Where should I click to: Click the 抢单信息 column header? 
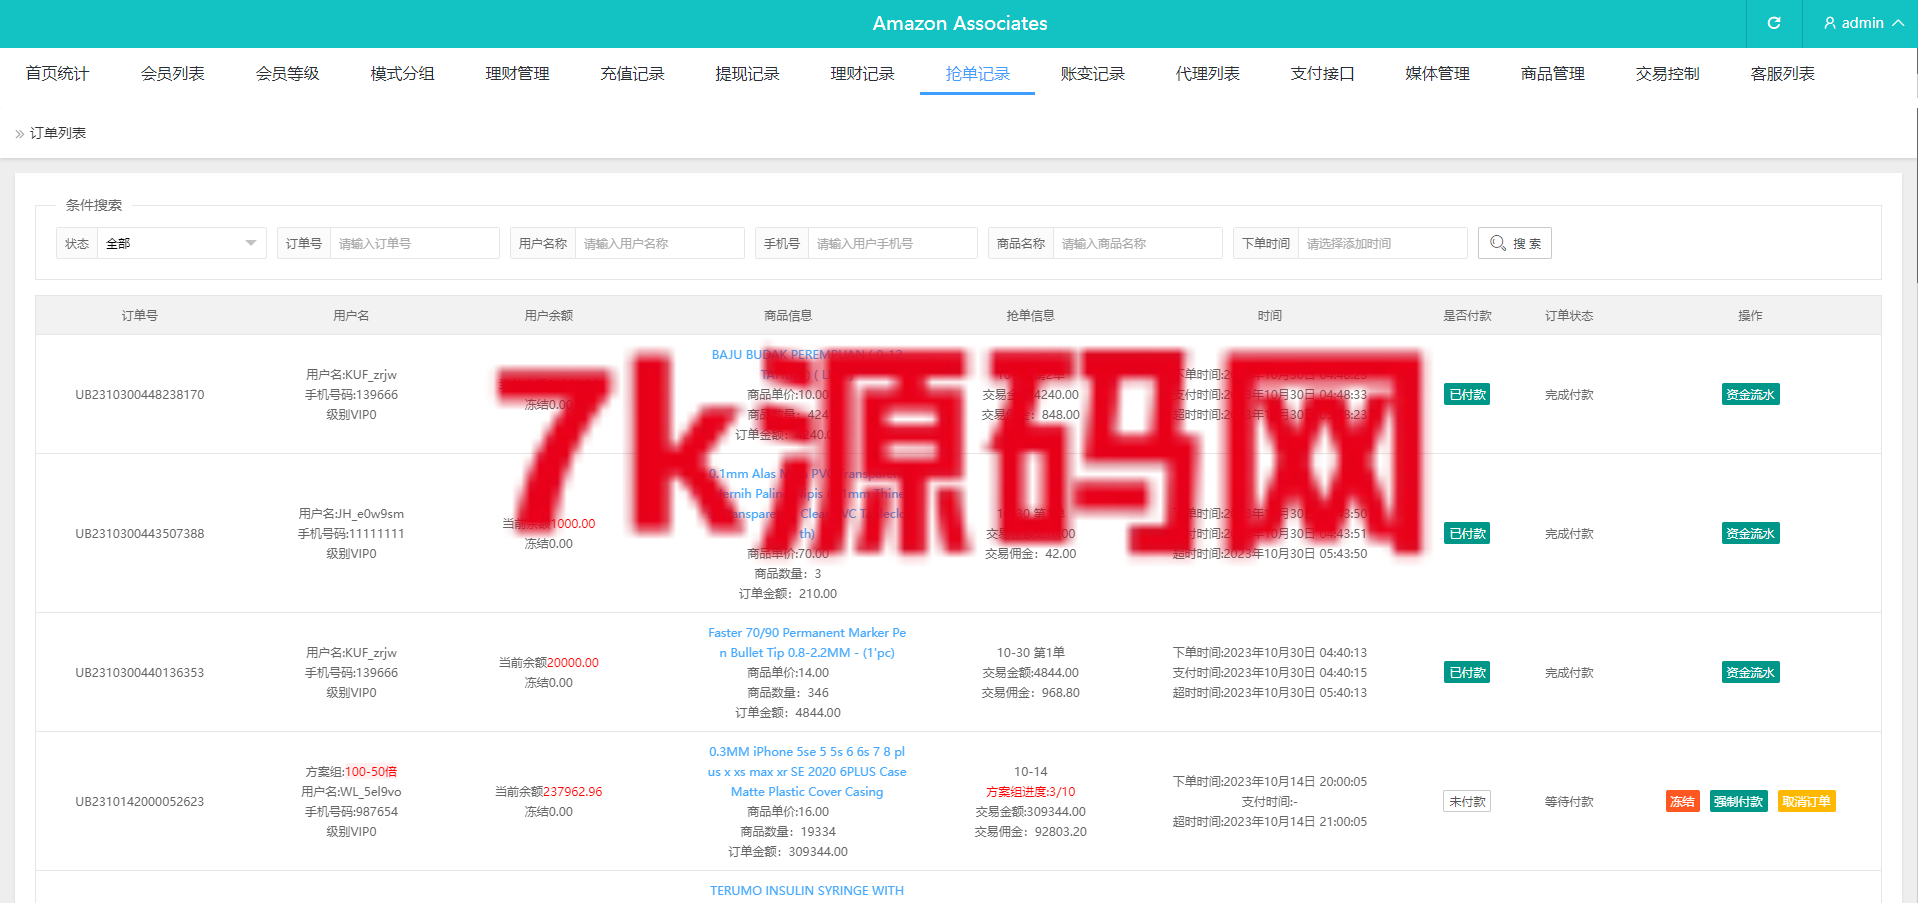point(1031,315)
